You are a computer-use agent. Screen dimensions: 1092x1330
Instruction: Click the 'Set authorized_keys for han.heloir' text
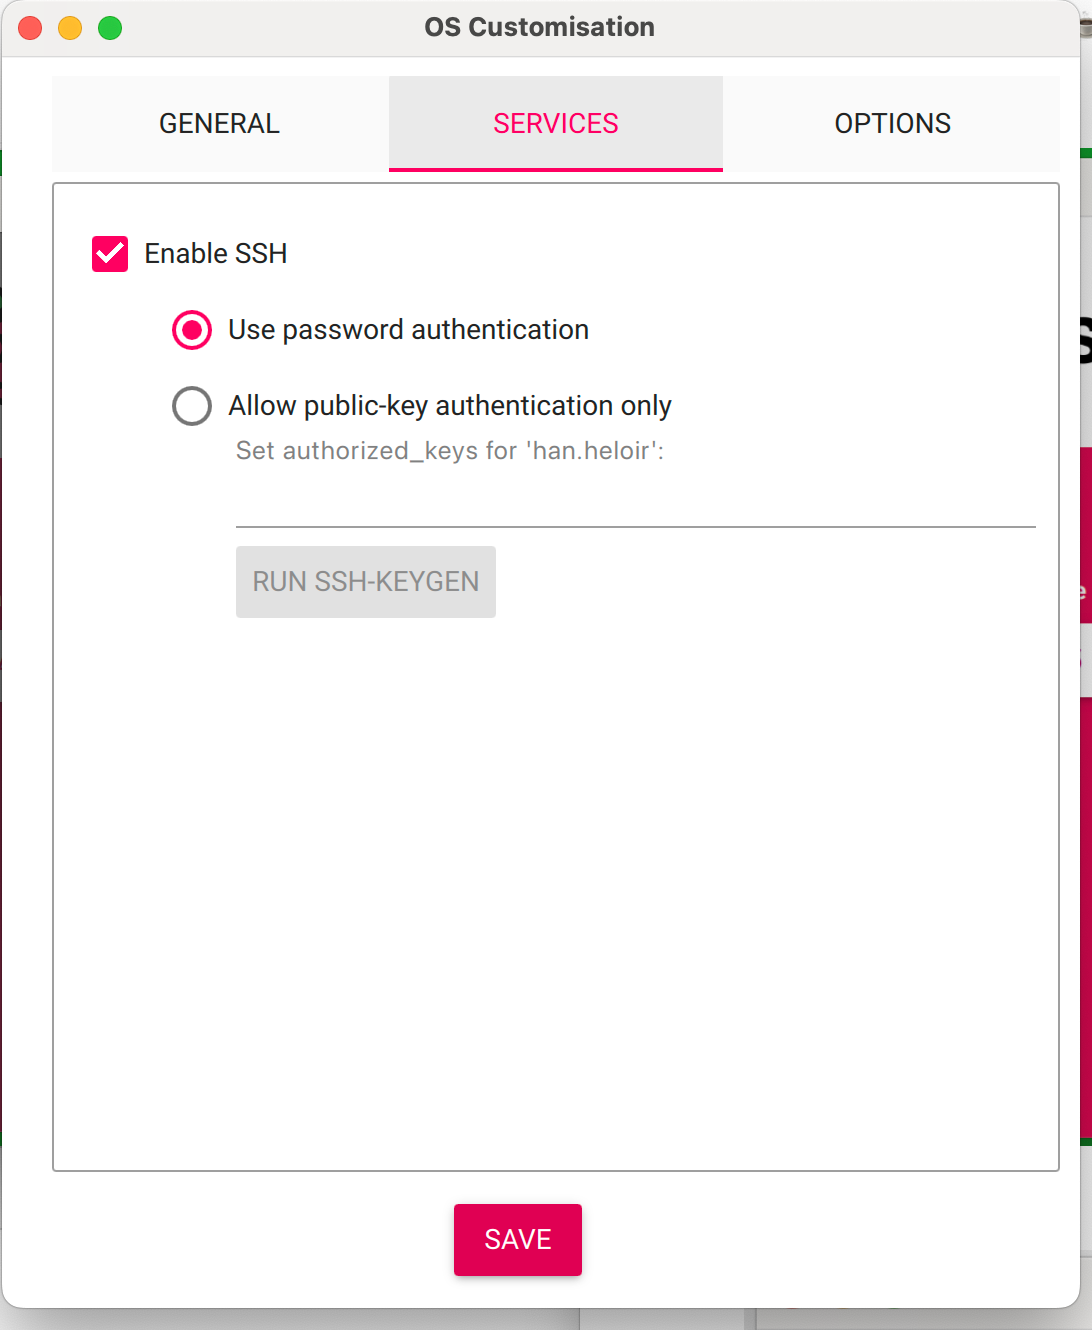(x=450, y=451)
